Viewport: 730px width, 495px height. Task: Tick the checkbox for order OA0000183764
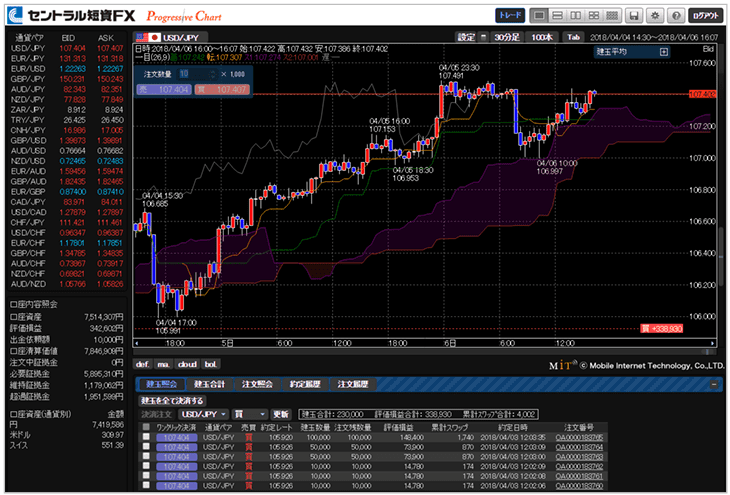146,447
